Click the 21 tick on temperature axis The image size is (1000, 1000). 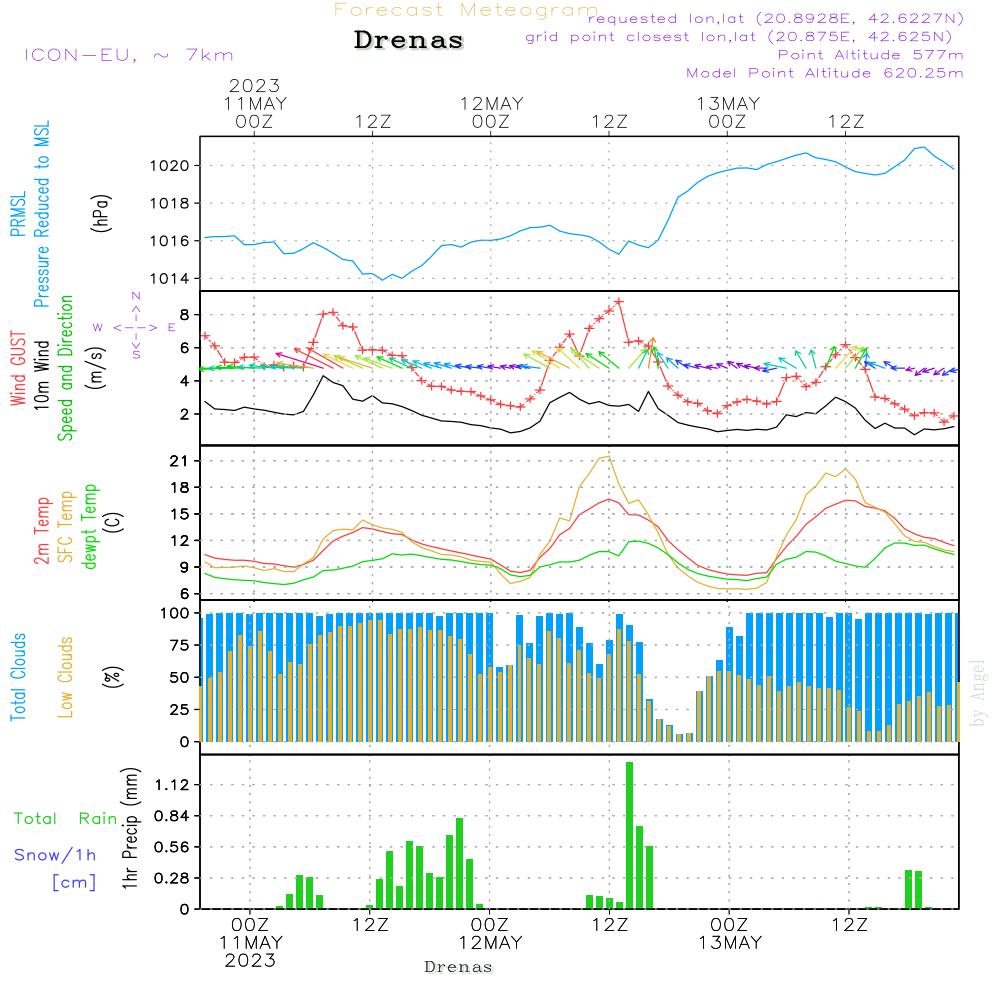tap(179, 461)
